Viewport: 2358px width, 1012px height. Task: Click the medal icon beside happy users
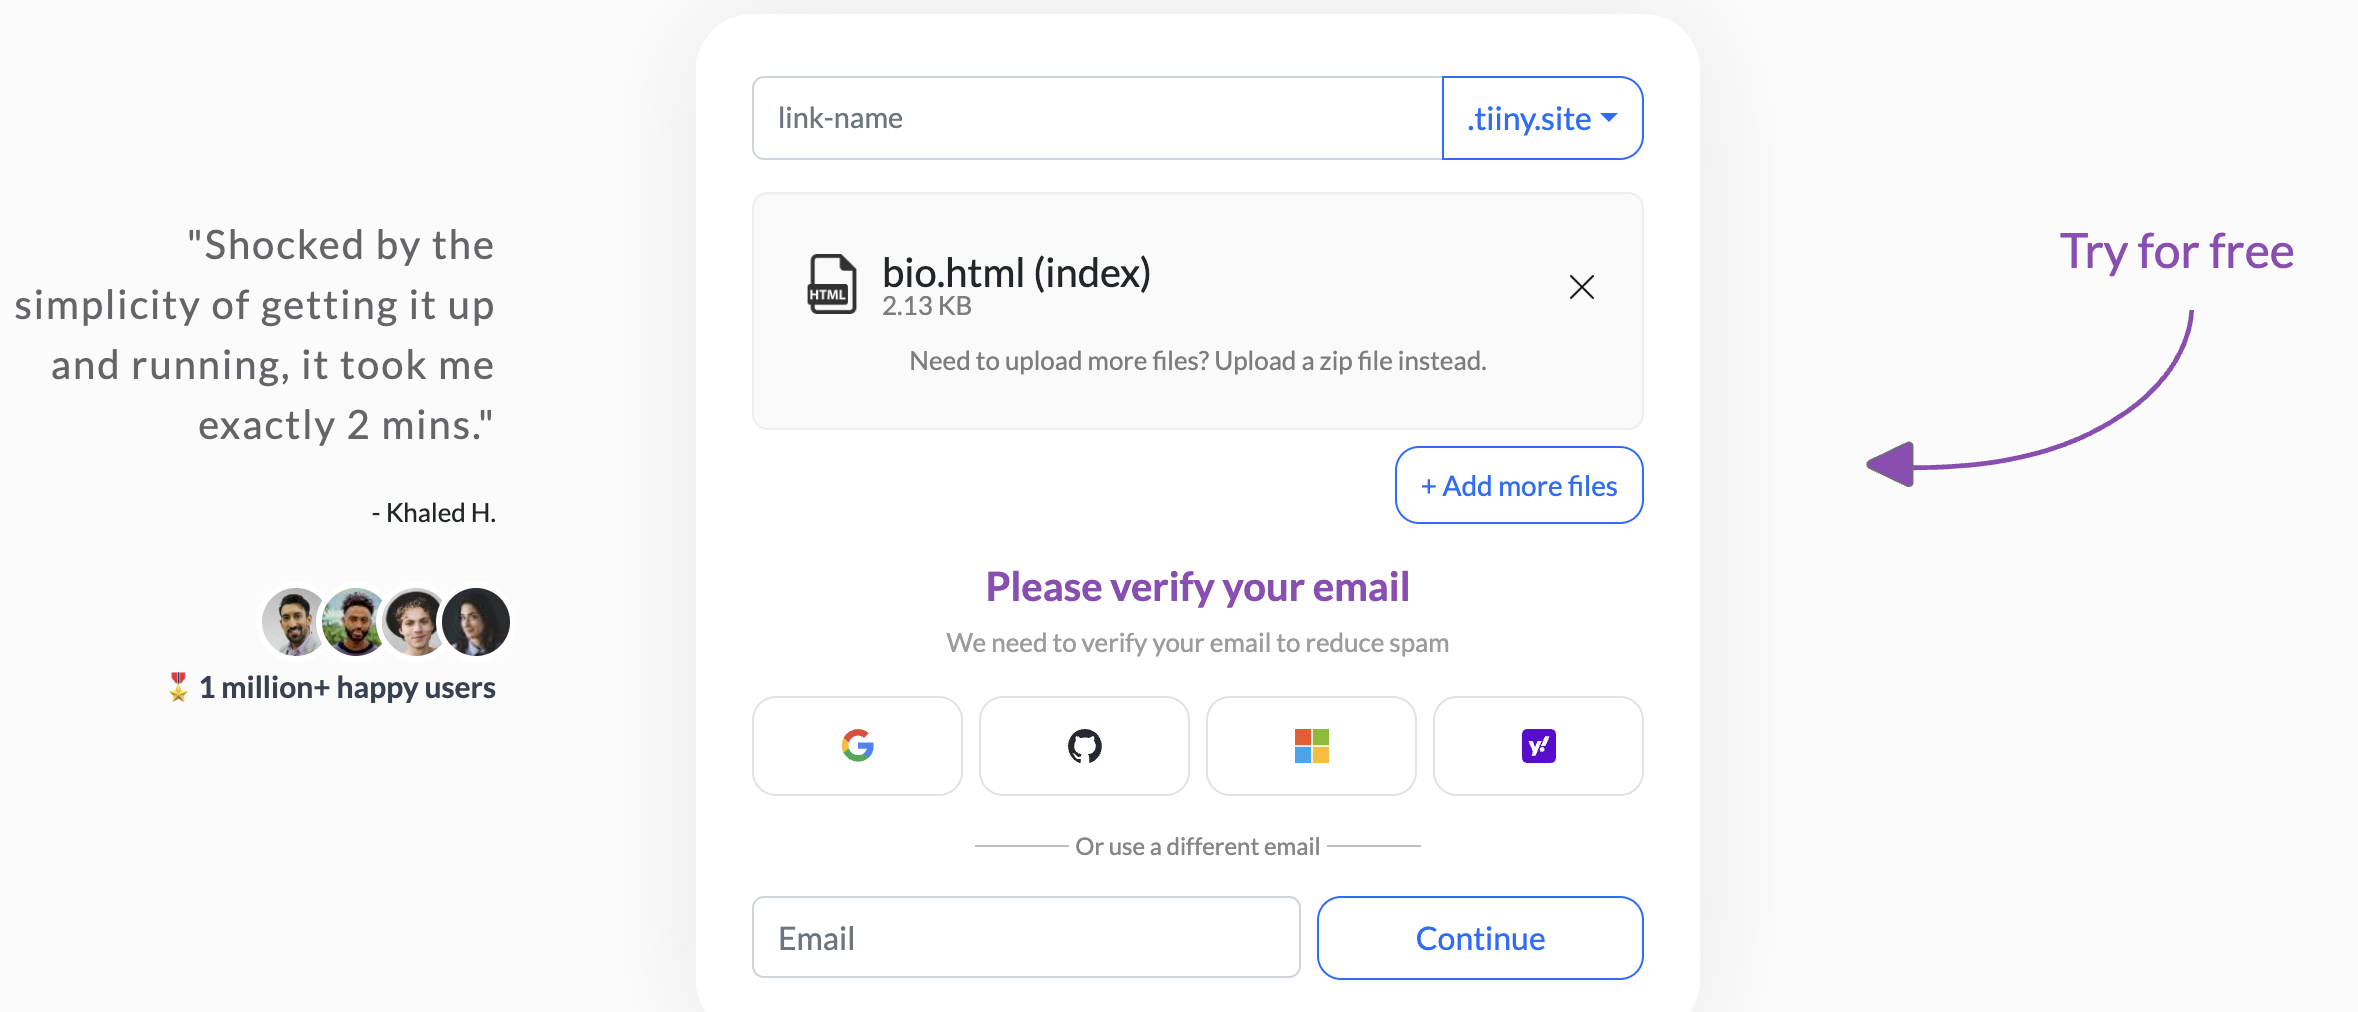(x=178, y=687)
